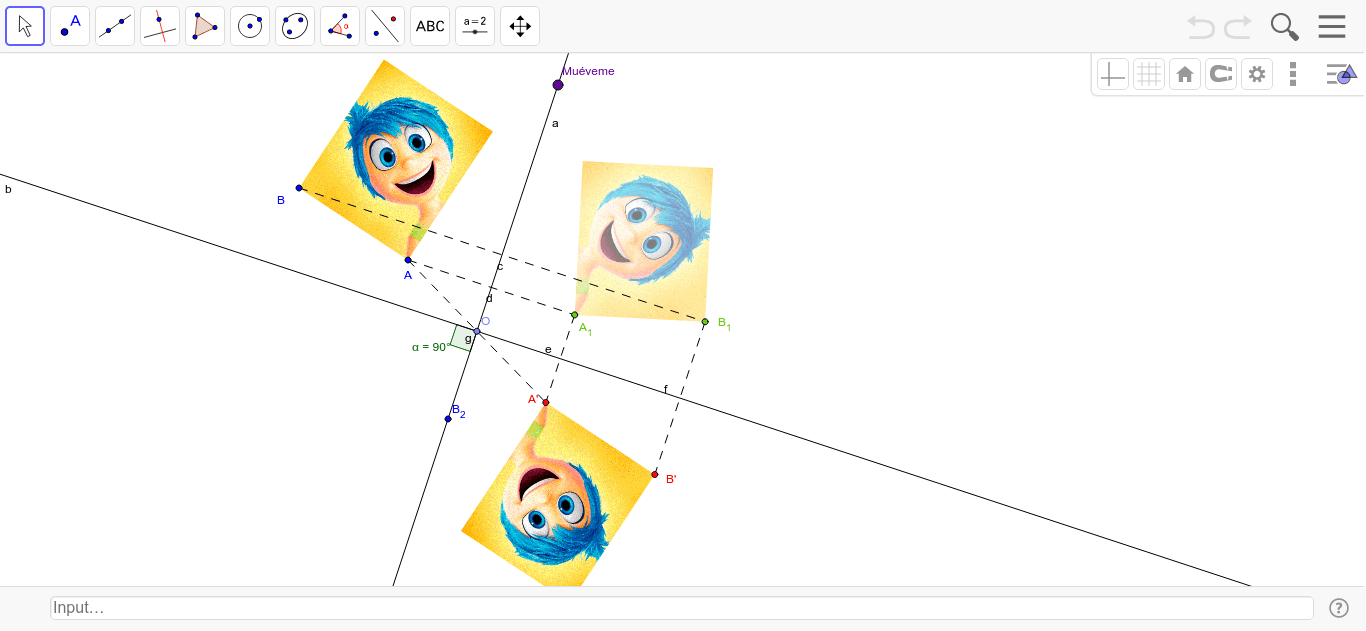Open input help question mark
Image resolution: width=1366 pixels, height=631 pixels.
[1339, 608]
